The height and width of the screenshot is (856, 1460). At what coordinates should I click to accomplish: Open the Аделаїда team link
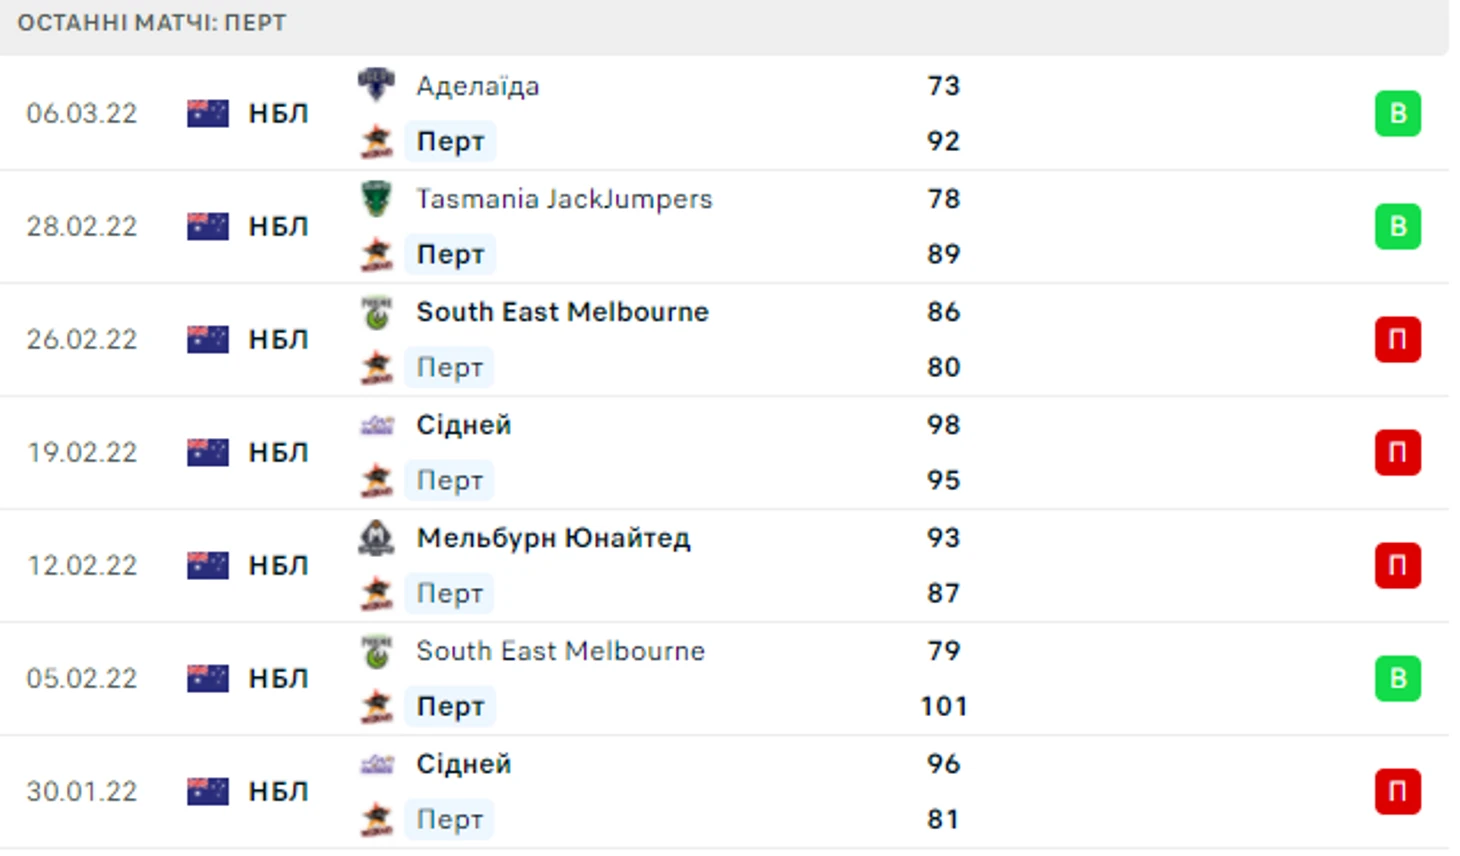click(x=478, y=86)
